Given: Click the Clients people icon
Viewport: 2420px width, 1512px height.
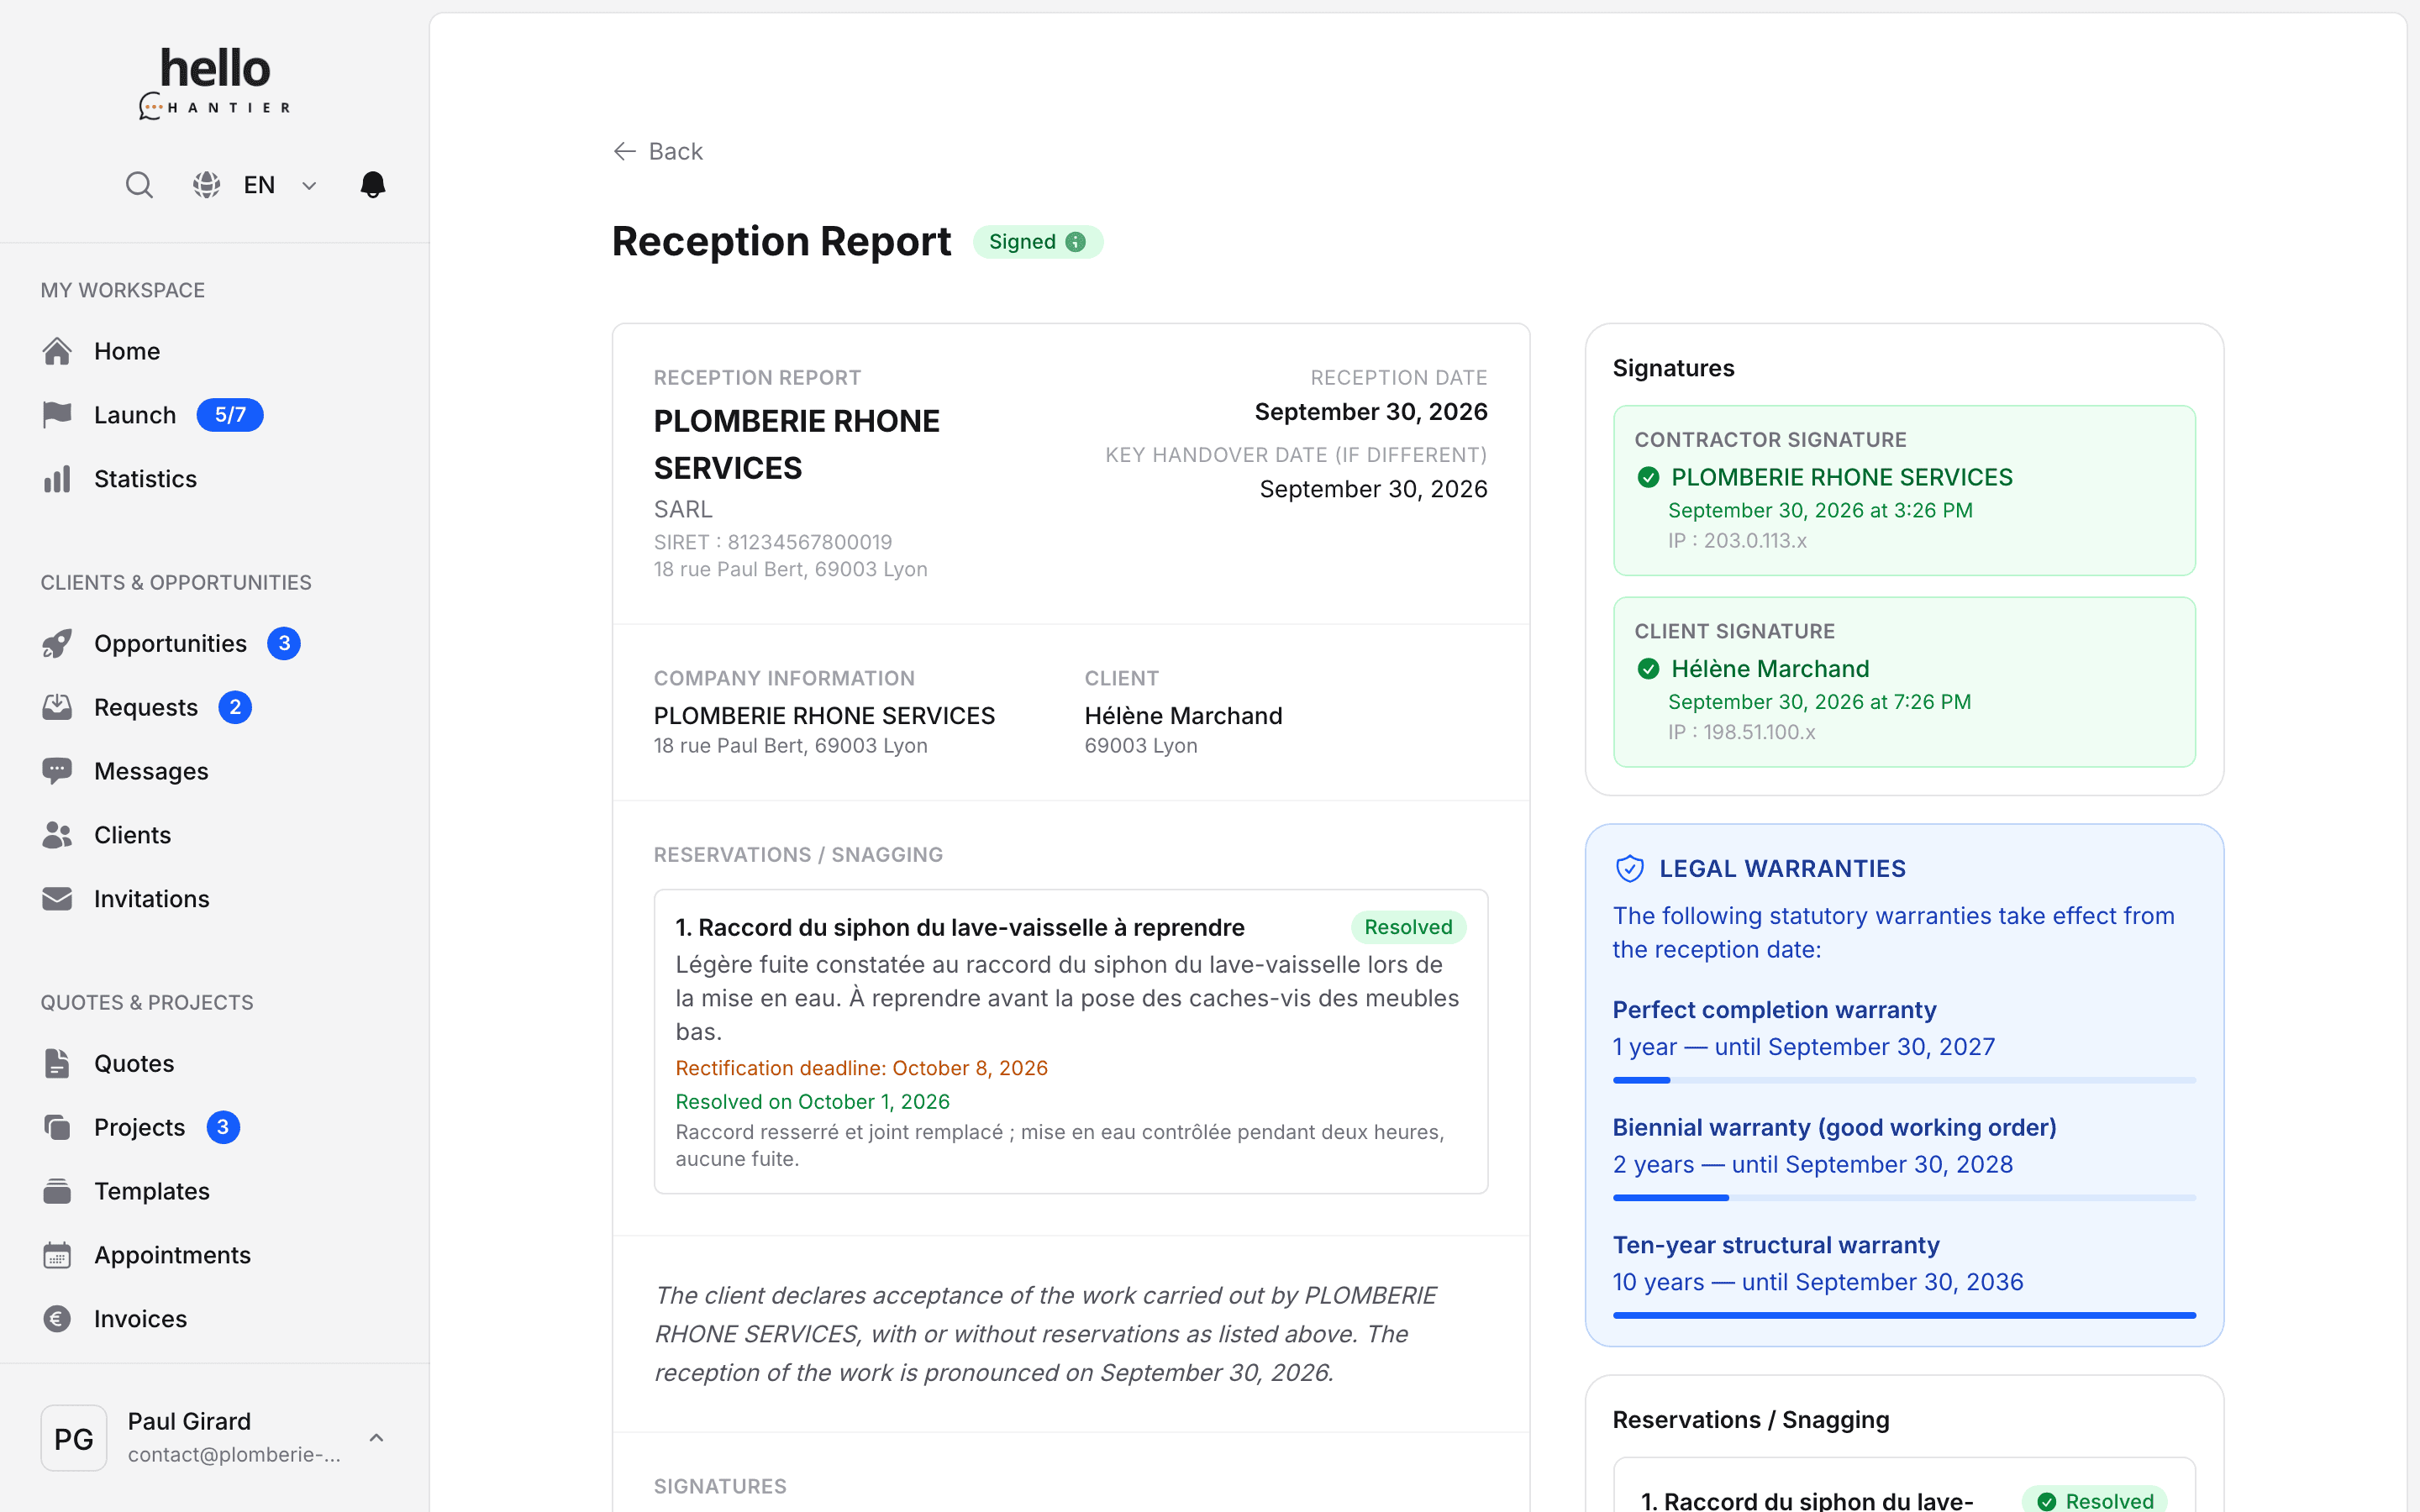Looking at the screenshot, I should [57, 835].
